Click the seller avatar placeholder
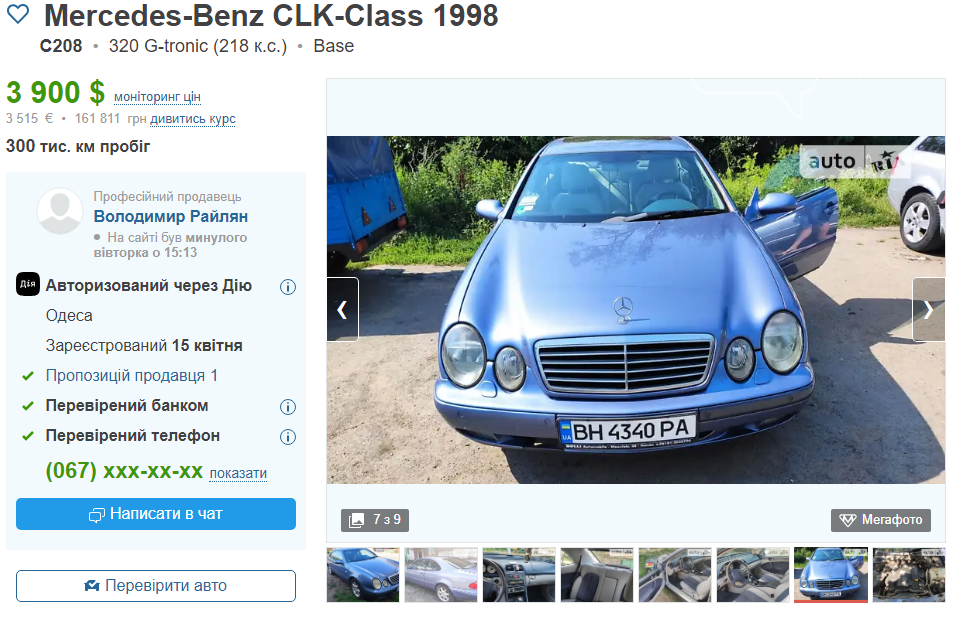This screenshot has width=960, height=618. pyautogui.click(x=59, y=210)
